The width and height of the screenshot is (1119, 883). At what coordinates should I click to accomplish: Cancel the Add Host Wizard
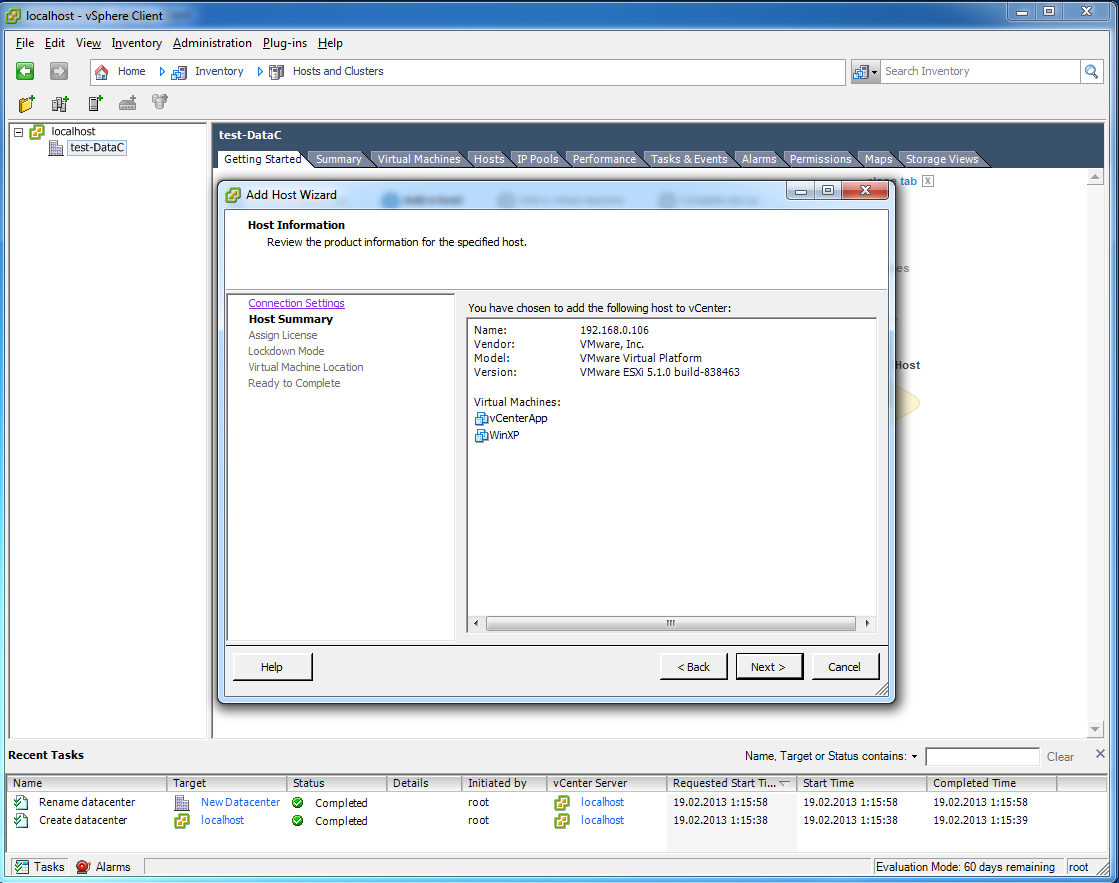coord(844,667)
